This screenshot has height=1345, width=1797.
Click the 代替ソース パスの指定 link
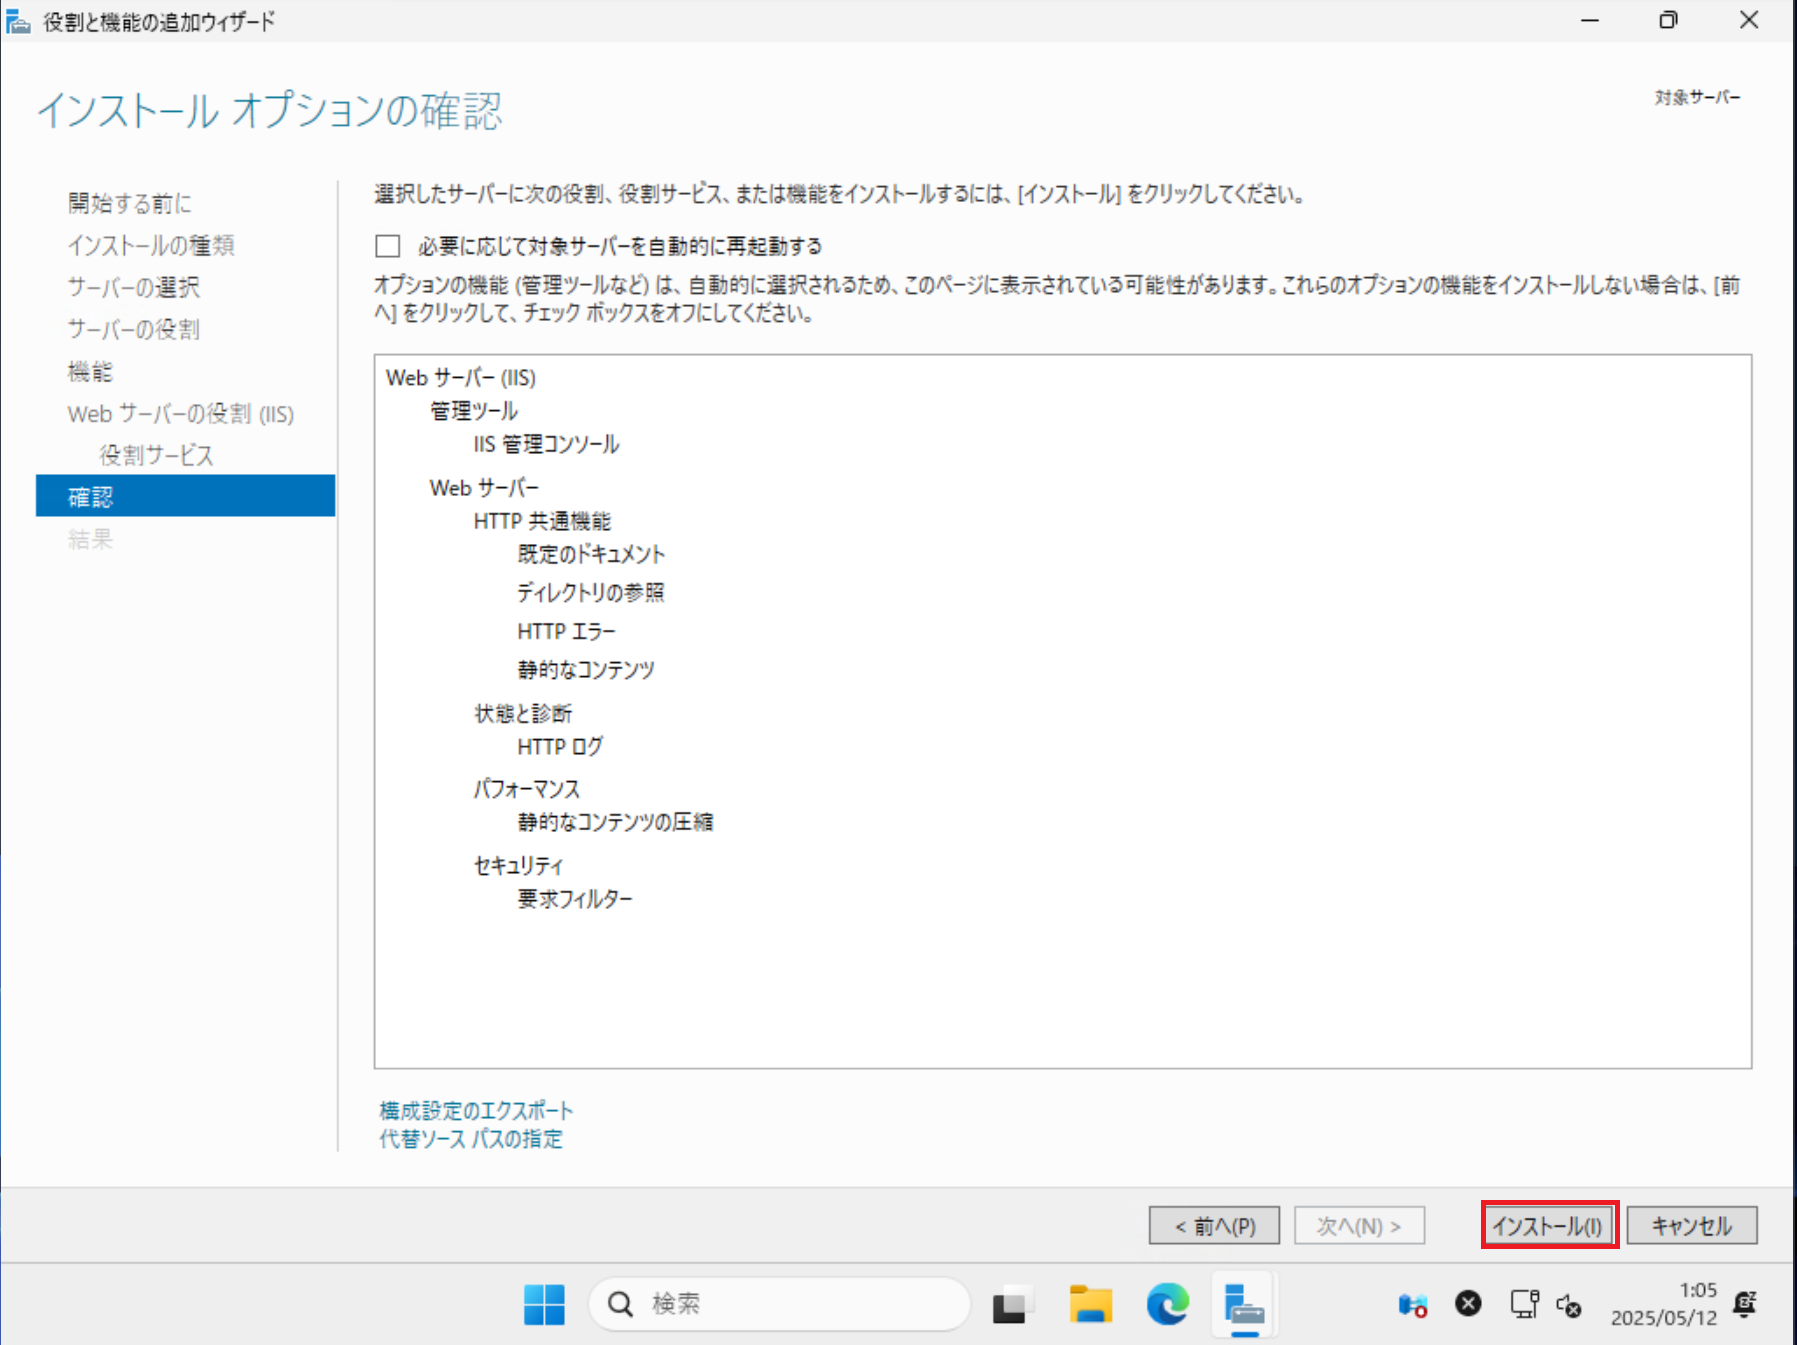click(x=471, y=1139)
